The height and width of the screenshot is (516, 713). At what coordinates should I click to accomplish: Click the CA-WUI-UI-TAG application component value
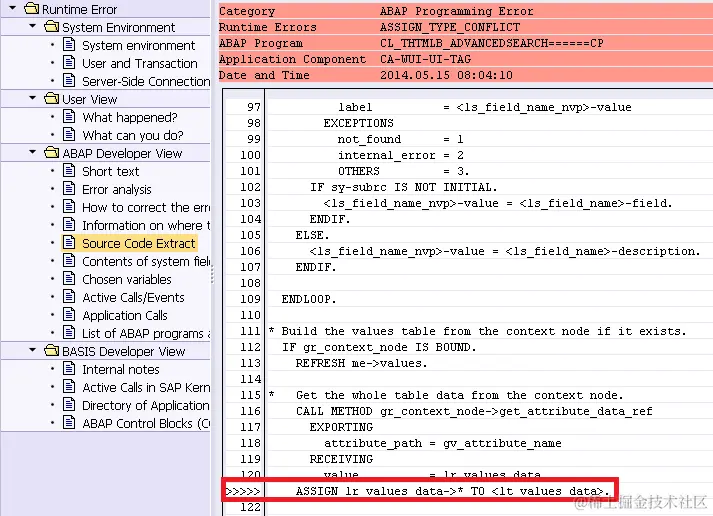pyautogui.click(x=425, y=59)
